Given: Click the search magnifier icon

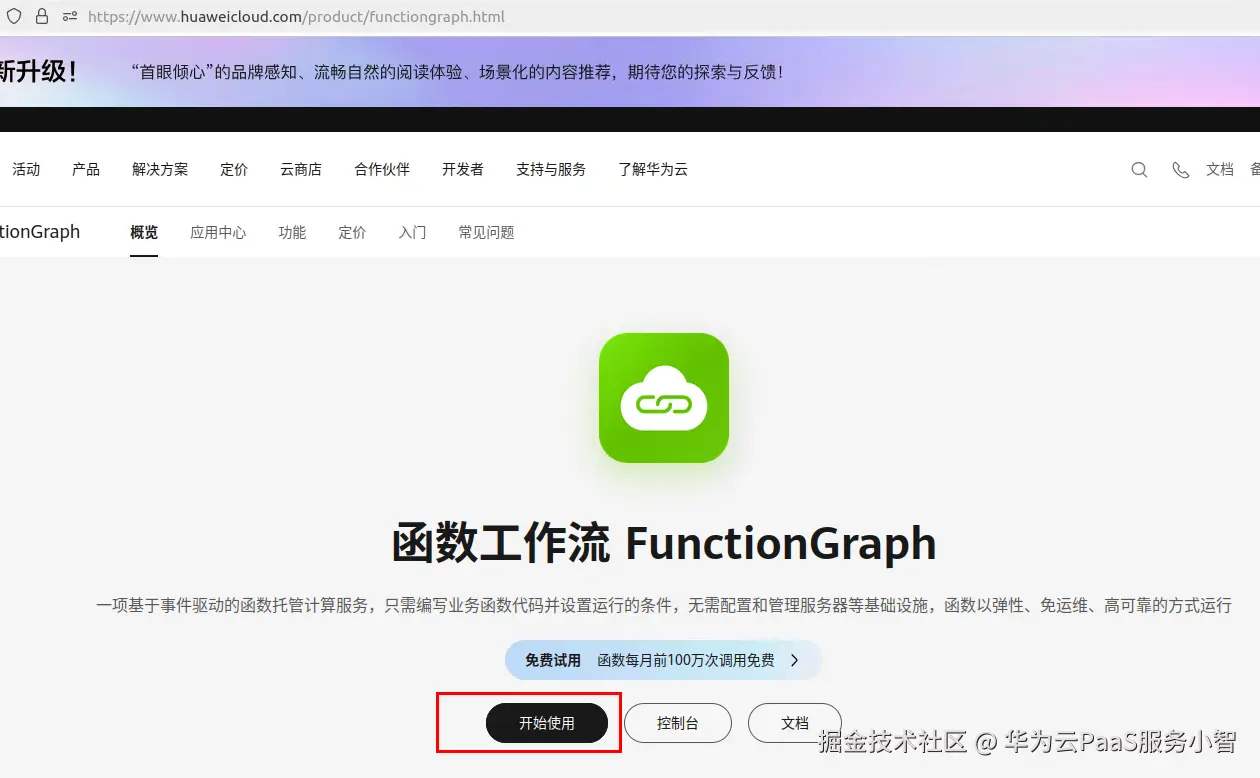Looking at the screenshot, I should (x=1139, y=170).
